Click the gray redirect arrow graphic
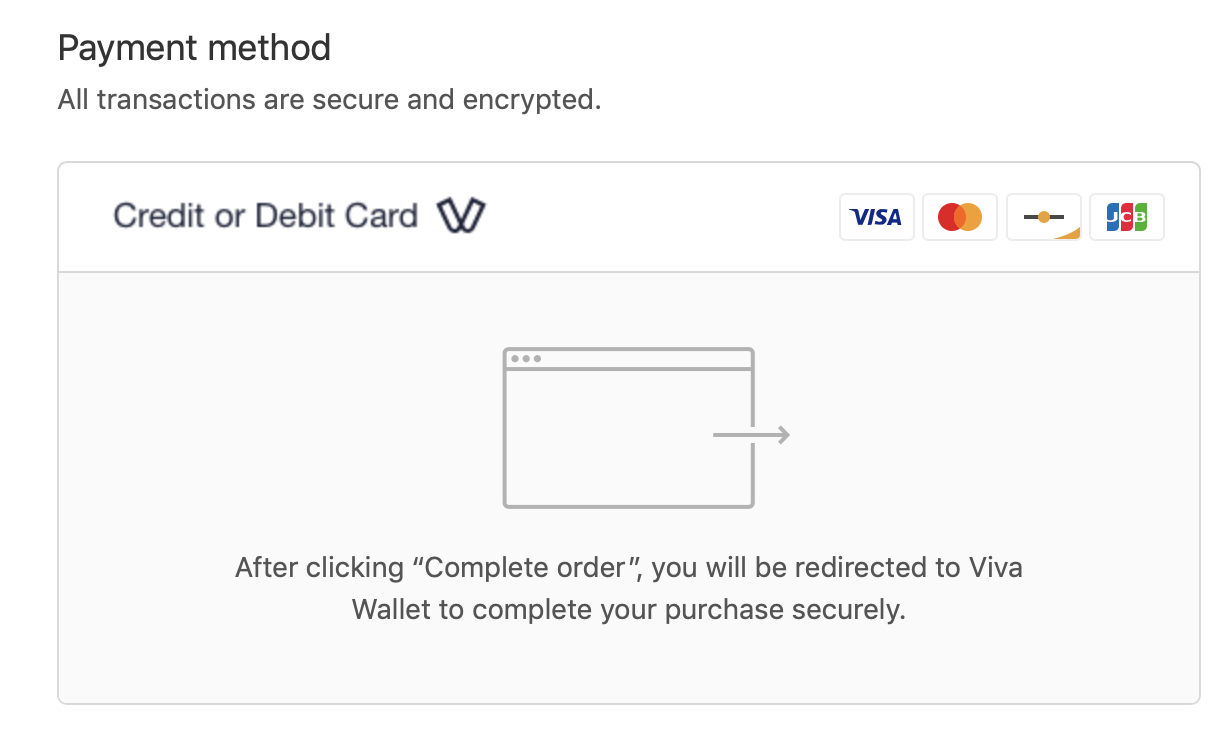This screenshot has height=742, width=1230. point(751,434)
